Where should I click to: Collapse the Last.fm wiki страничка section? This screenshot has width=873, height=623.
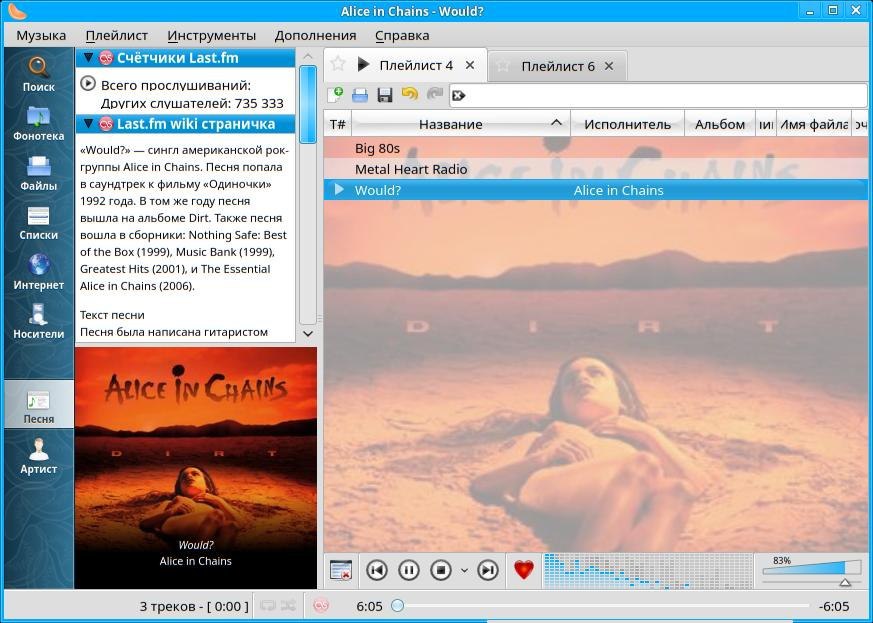tap(87, 123)
